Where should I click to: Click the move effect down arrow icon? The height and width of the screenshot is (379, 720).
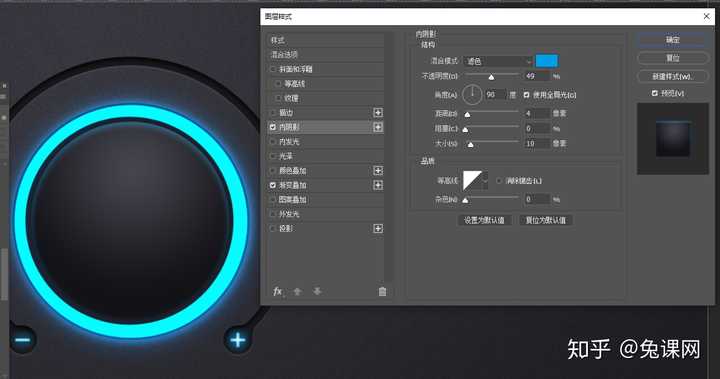[317, 291]
